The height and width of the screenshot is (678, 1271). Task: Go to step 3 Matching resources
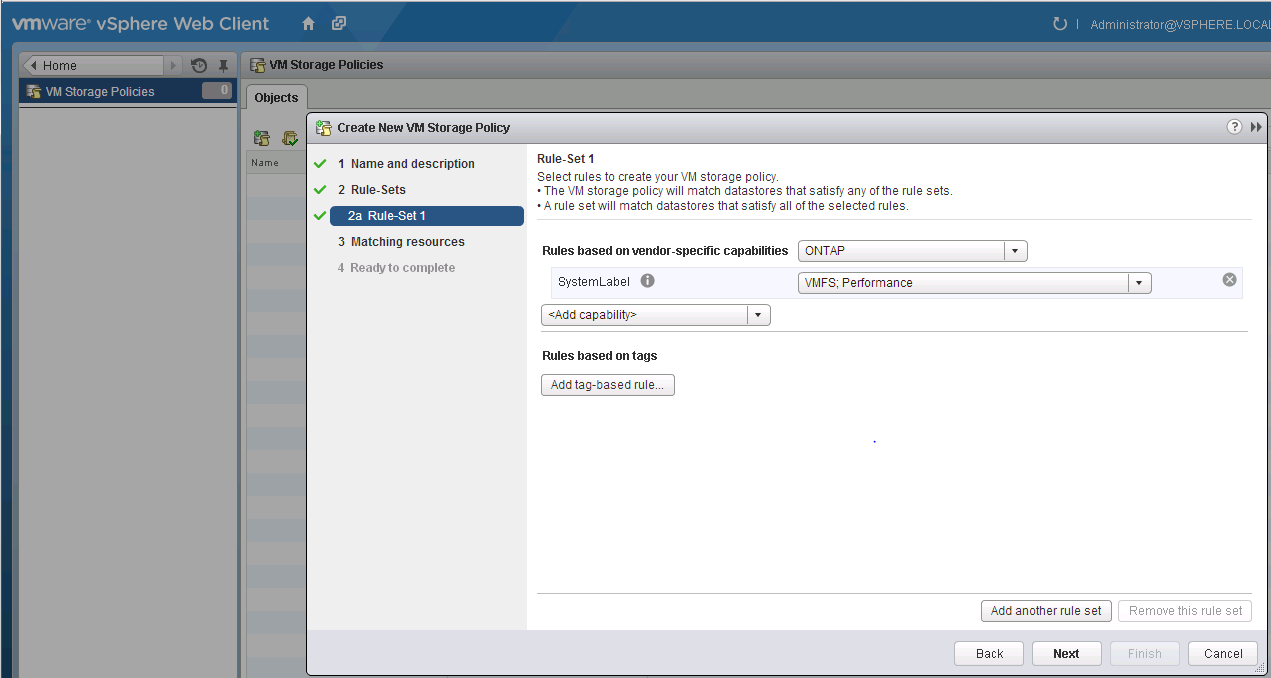(401, 242)
